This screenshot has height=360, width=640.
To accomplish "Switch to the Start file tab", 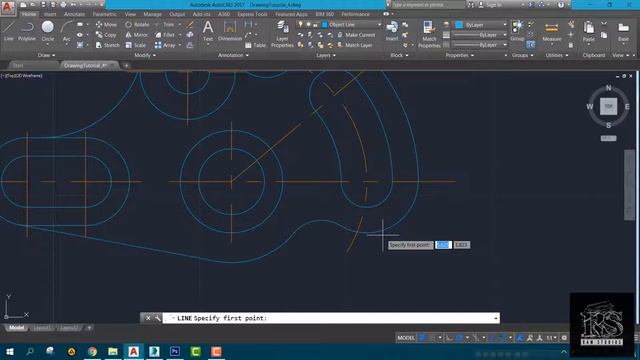I will coord(18,65).
